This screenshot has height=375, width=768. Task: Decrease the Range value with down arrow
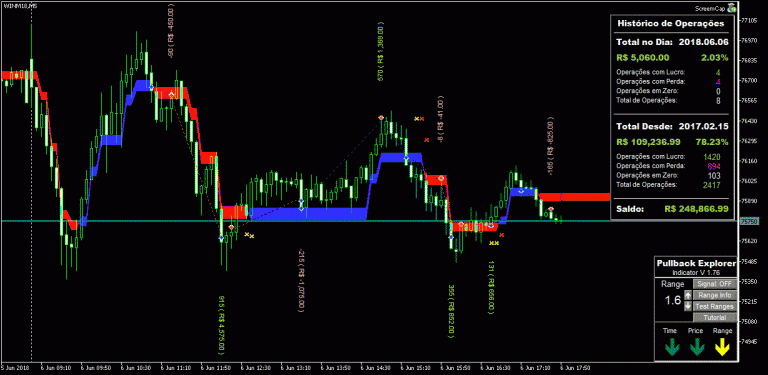point(688,306)
